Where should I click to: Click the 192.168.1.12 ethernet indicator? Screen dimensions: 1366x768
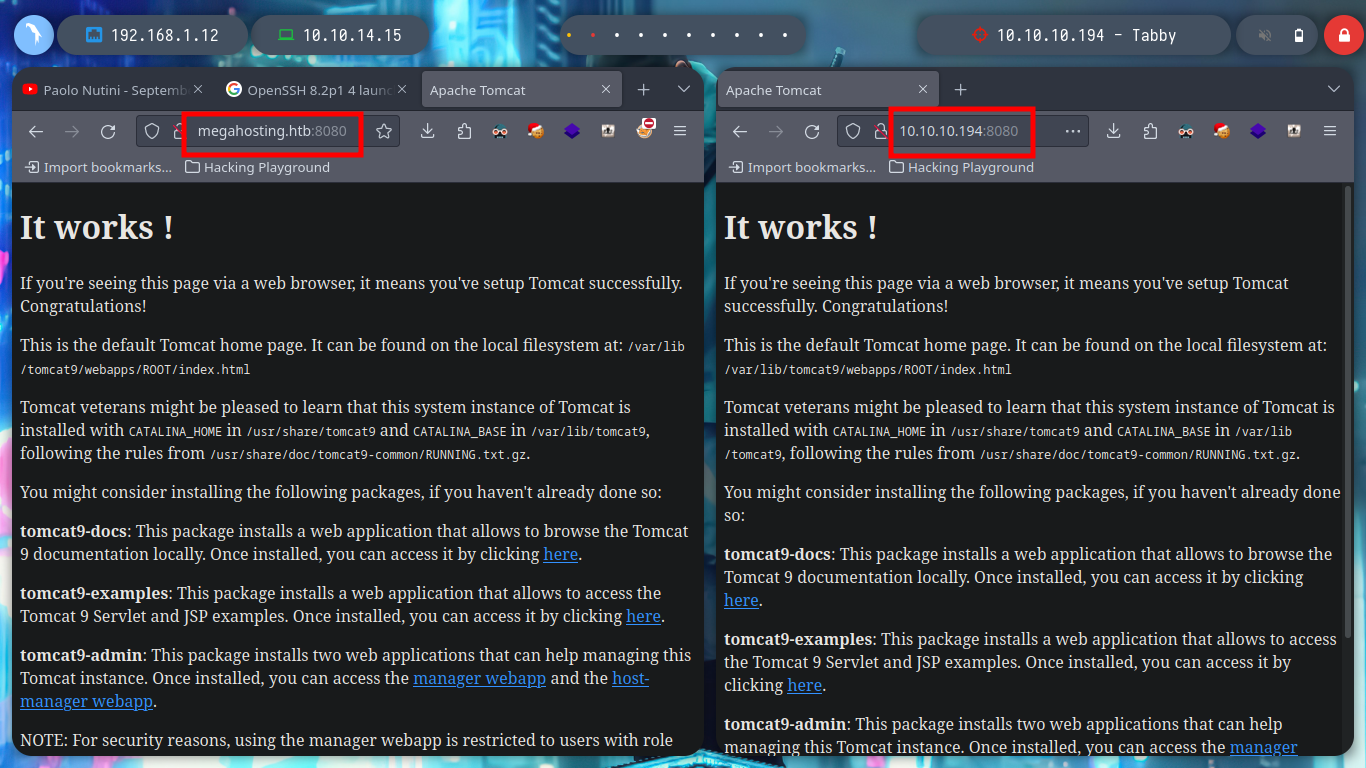[x=152, y=35]
